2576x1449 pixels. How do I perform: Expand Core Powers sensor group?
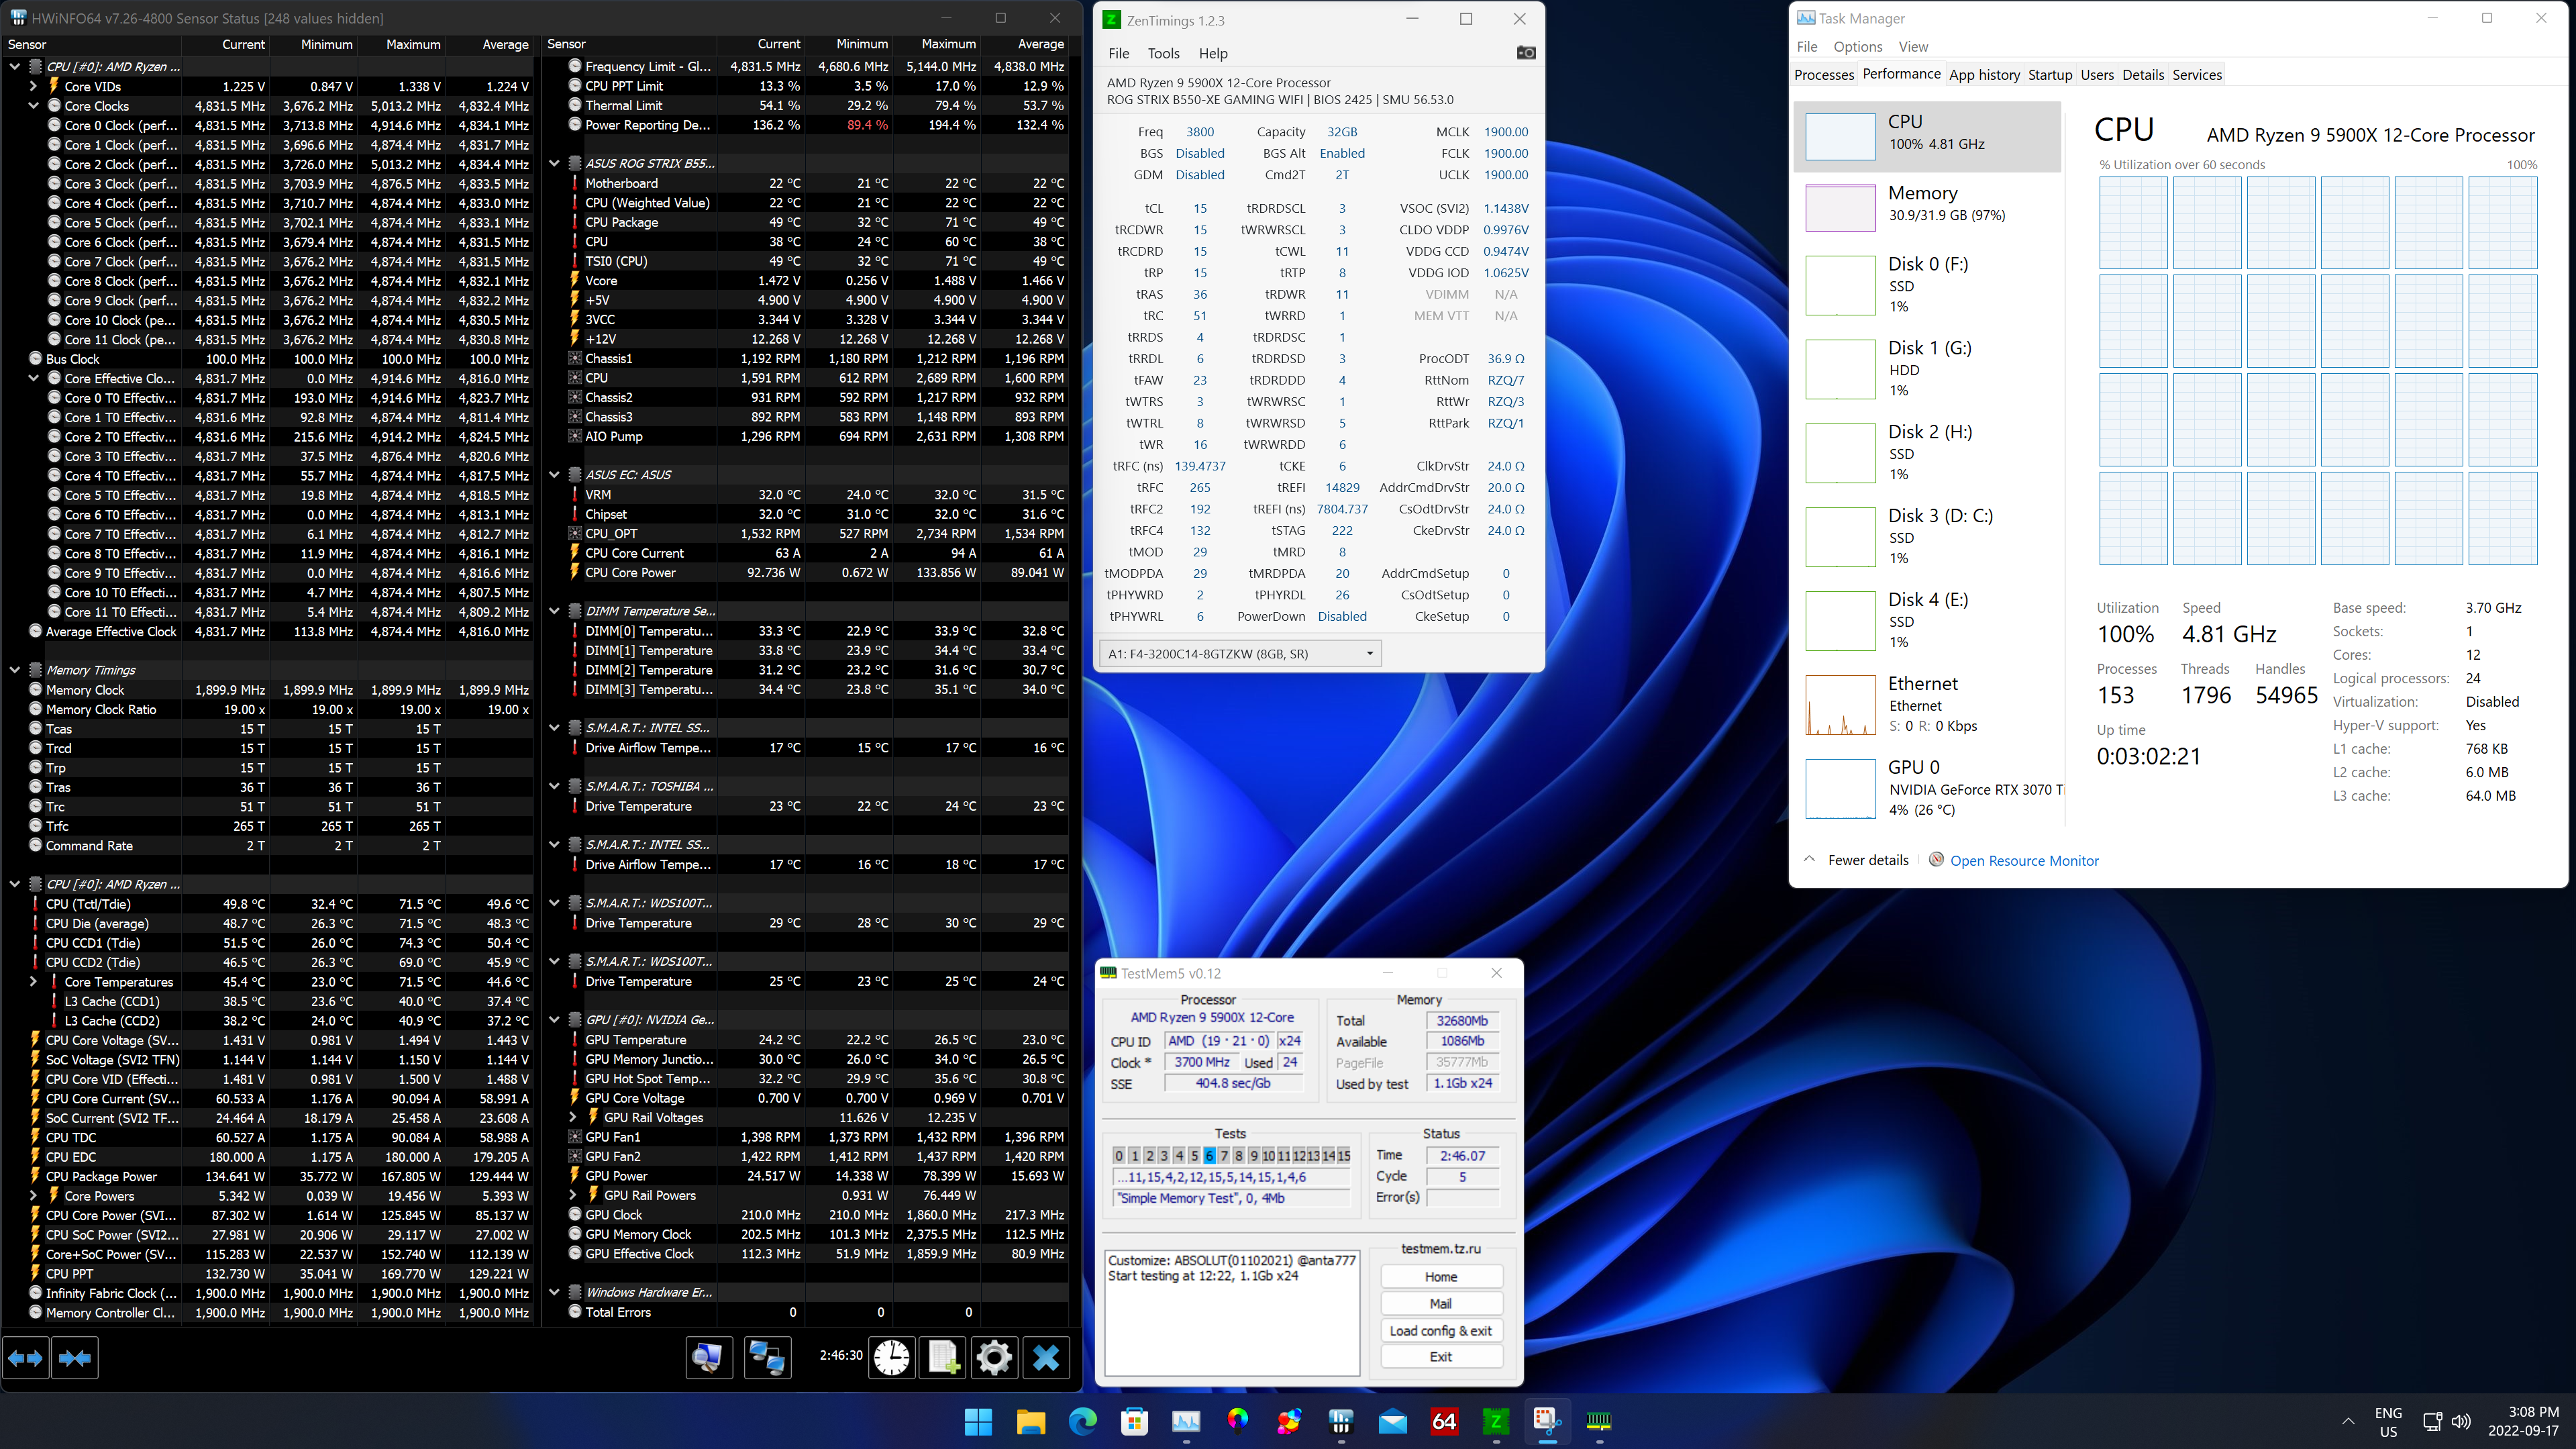(34, 1196)
